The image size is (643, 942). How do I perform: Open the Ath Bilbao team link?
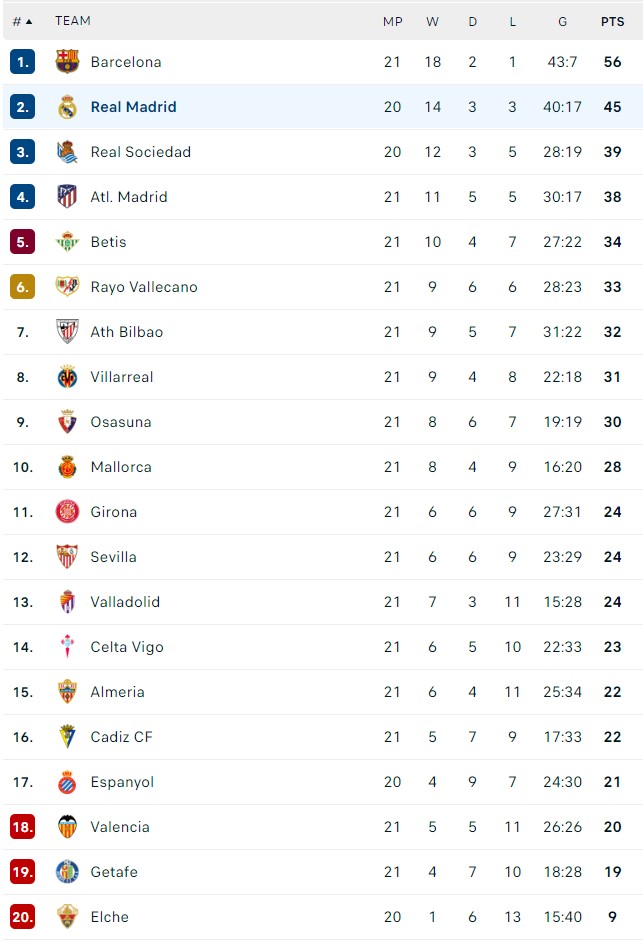pos(126,332)
